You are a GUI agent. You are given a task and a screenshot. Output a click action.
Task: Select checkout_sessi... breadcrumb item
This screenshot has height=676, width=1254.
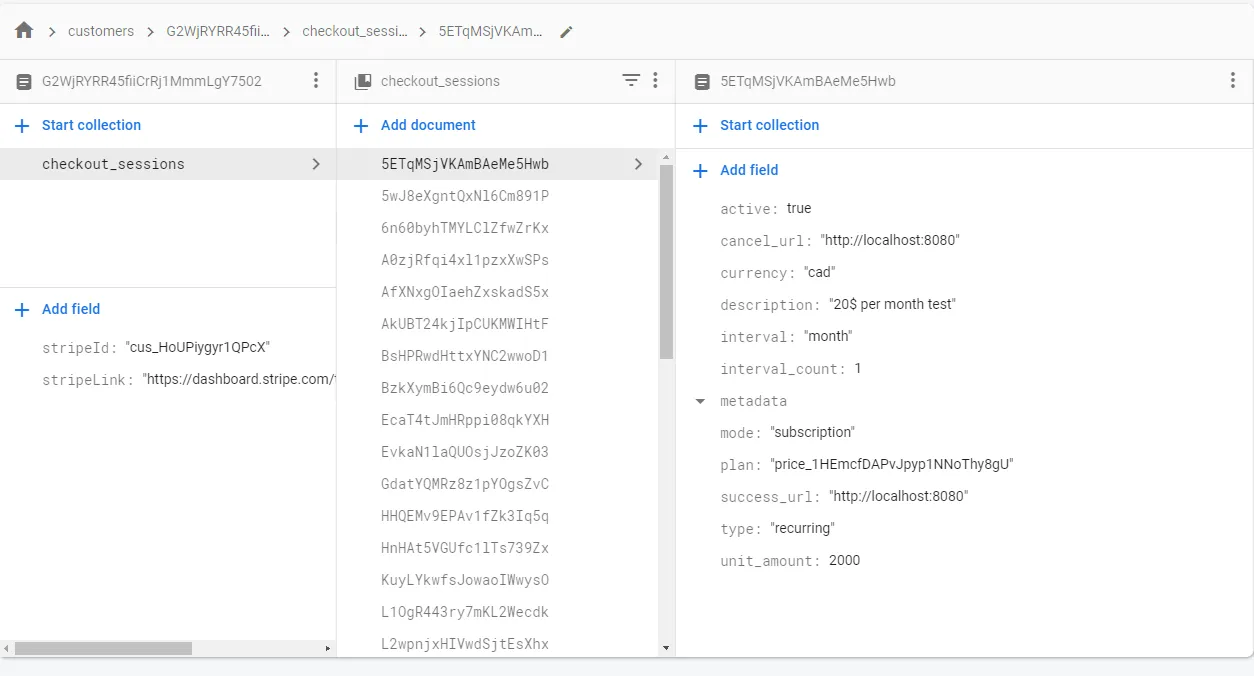pos(355,31)
